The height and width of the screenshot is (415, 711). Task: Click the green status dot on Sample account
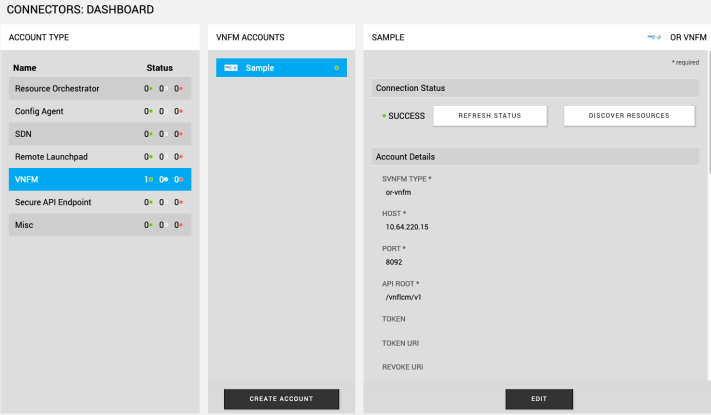(x=337, y=68)
